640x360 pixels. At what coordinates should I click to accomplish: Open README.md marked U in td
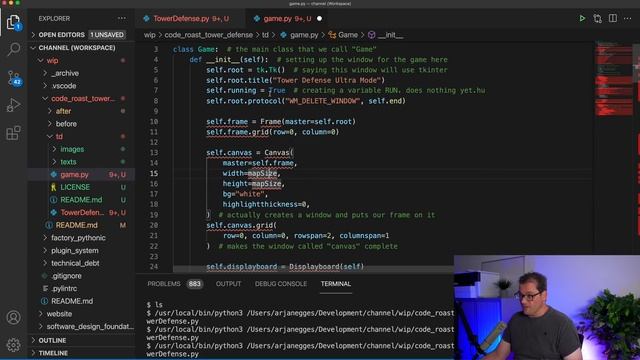pyautogui.click(x=81, y=200)
